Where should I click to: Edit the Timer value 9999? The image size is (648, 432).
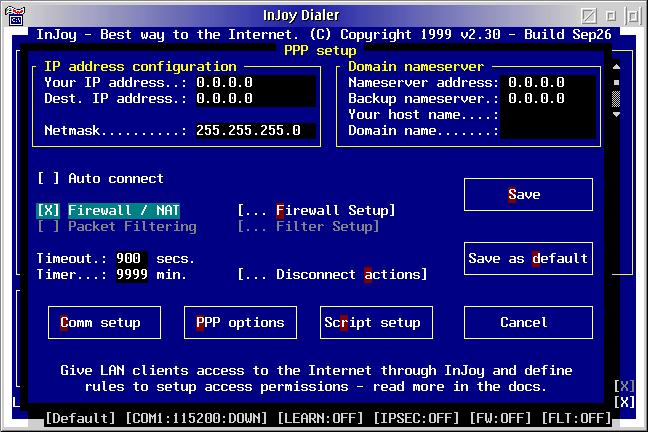click(x=131, y=274)
